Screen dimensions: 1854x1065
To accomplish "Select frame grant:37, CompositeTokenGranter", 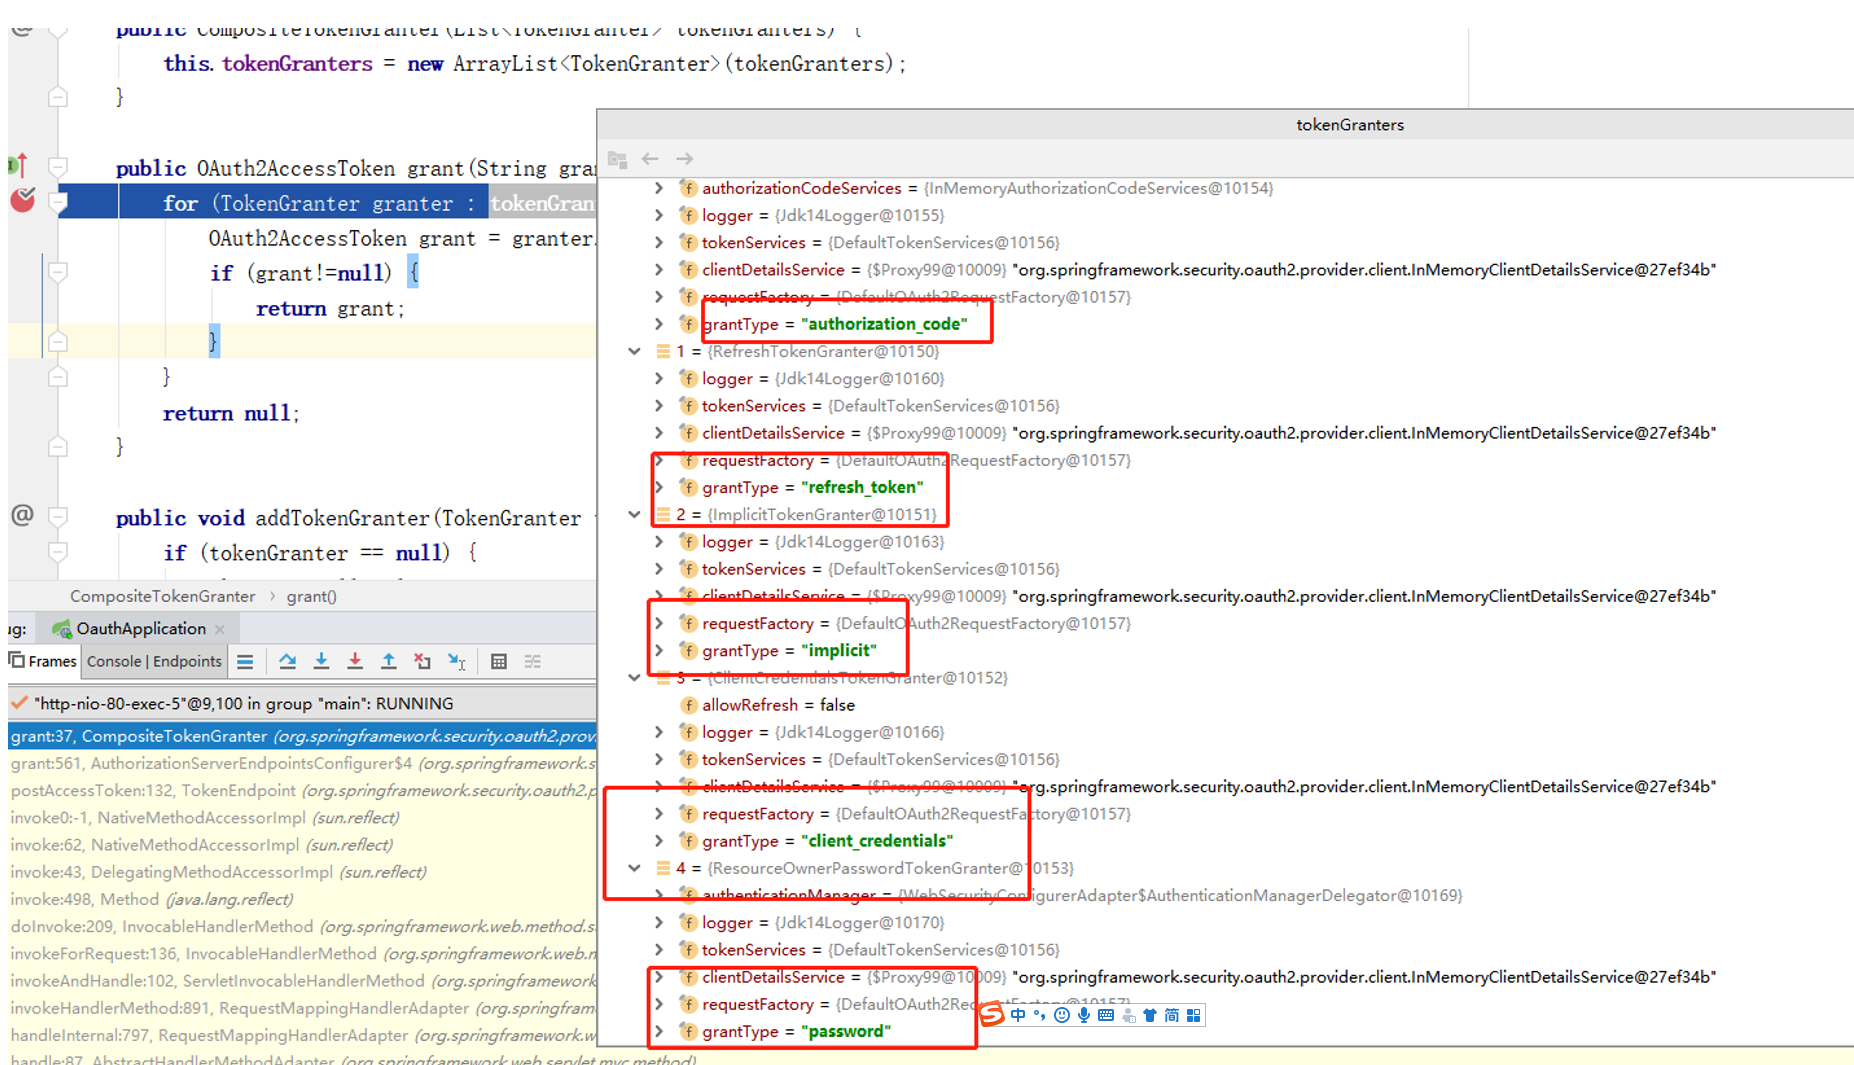I will pyautogui.click(x=302, y=736).
